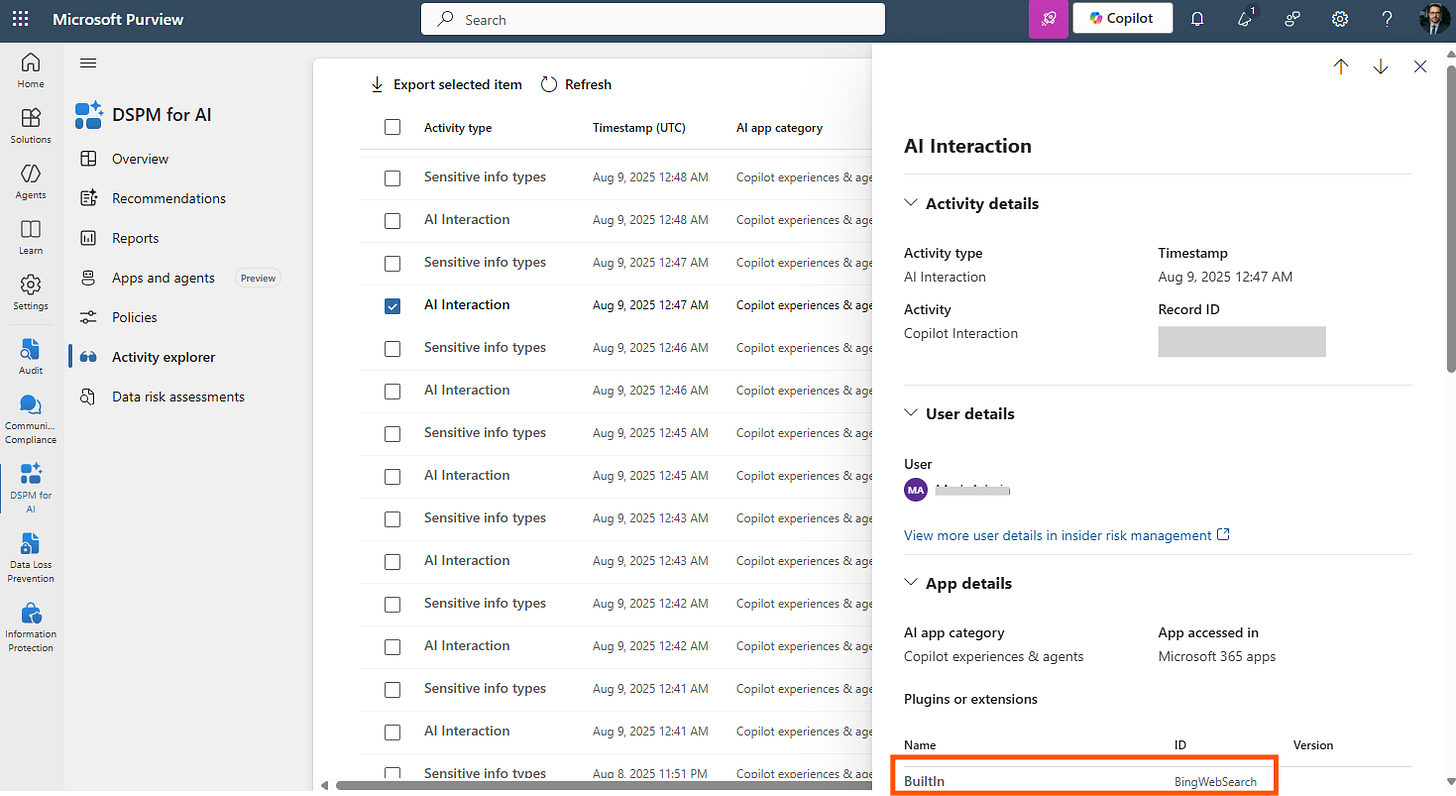Click the Search input field

653,19
